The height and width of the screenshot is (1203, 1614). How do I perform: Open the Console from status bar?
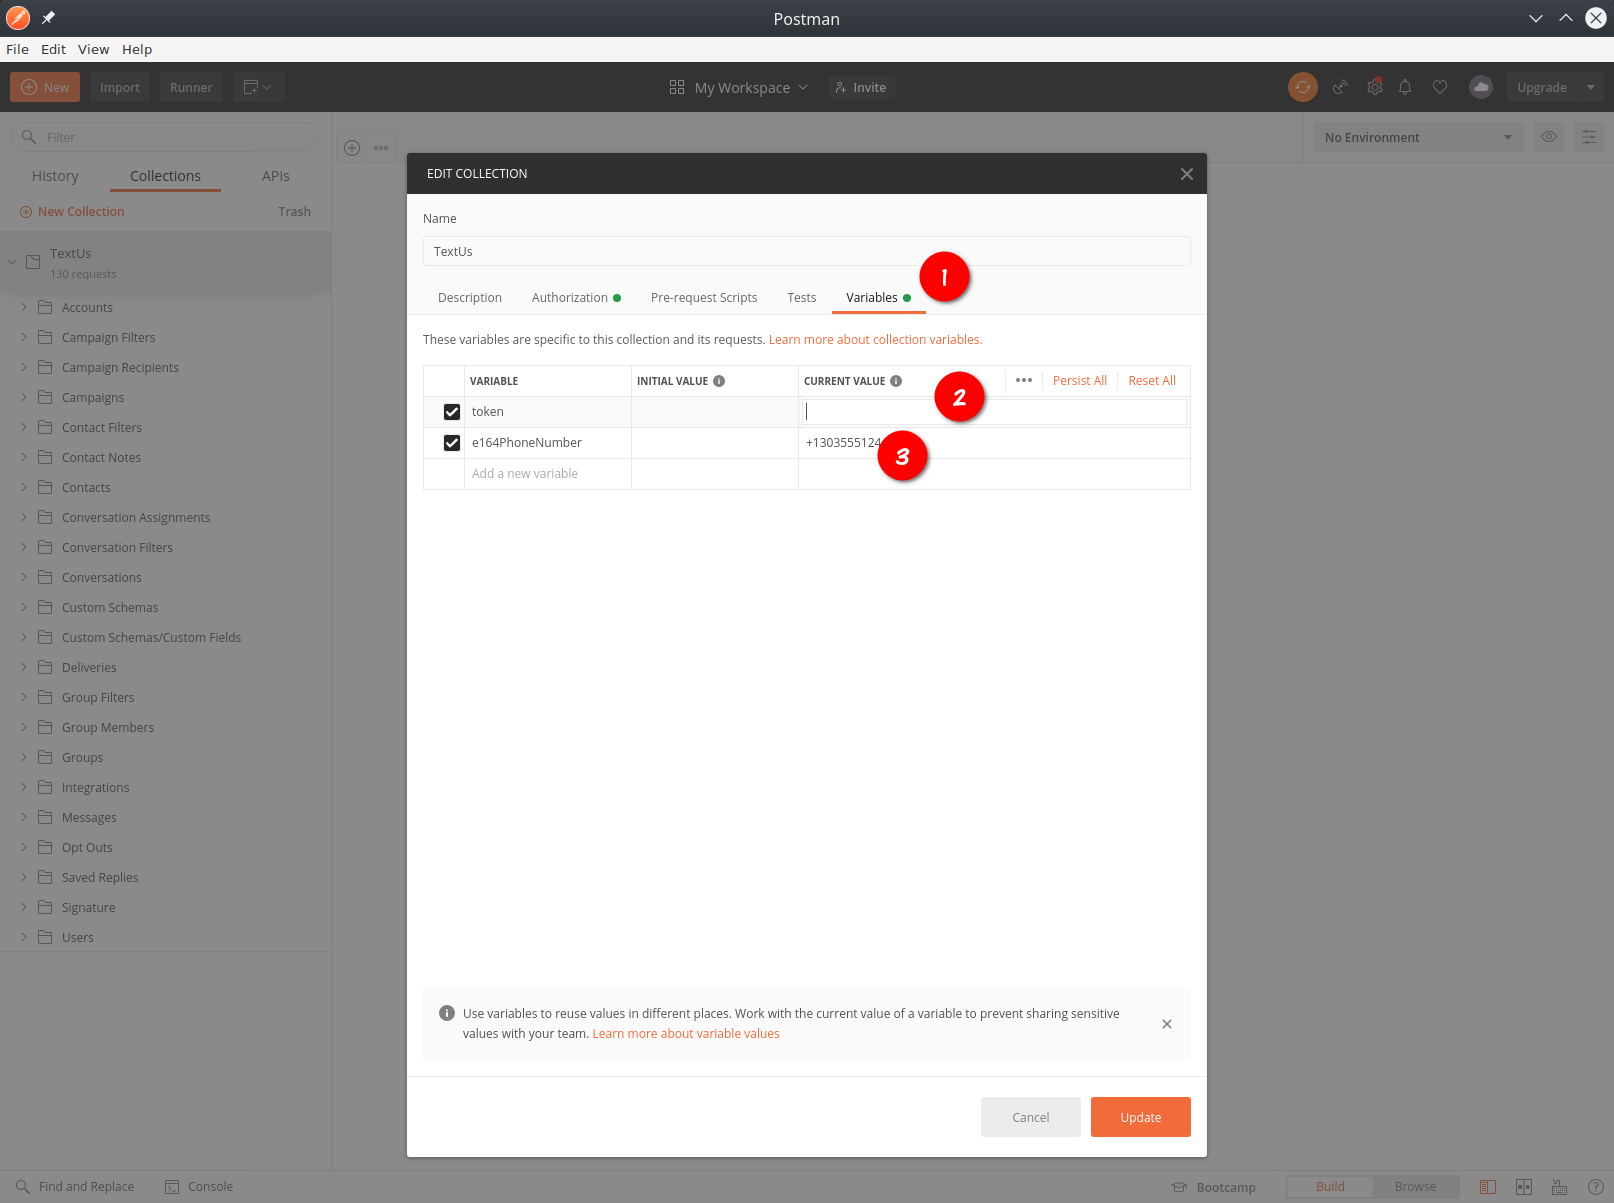199,1187
